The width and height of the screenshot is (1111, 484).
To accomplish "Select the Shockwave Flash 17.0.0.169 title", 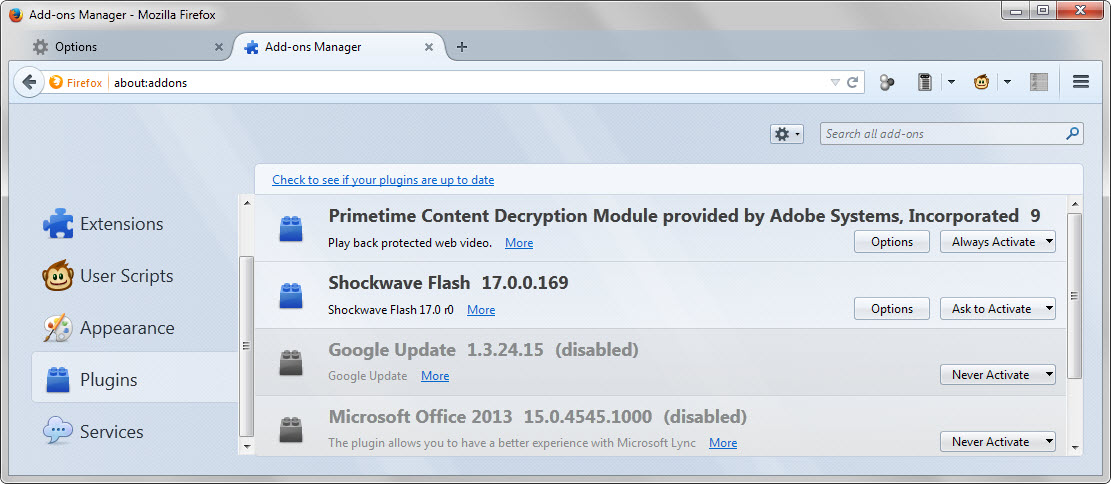I will pos(449,283).
